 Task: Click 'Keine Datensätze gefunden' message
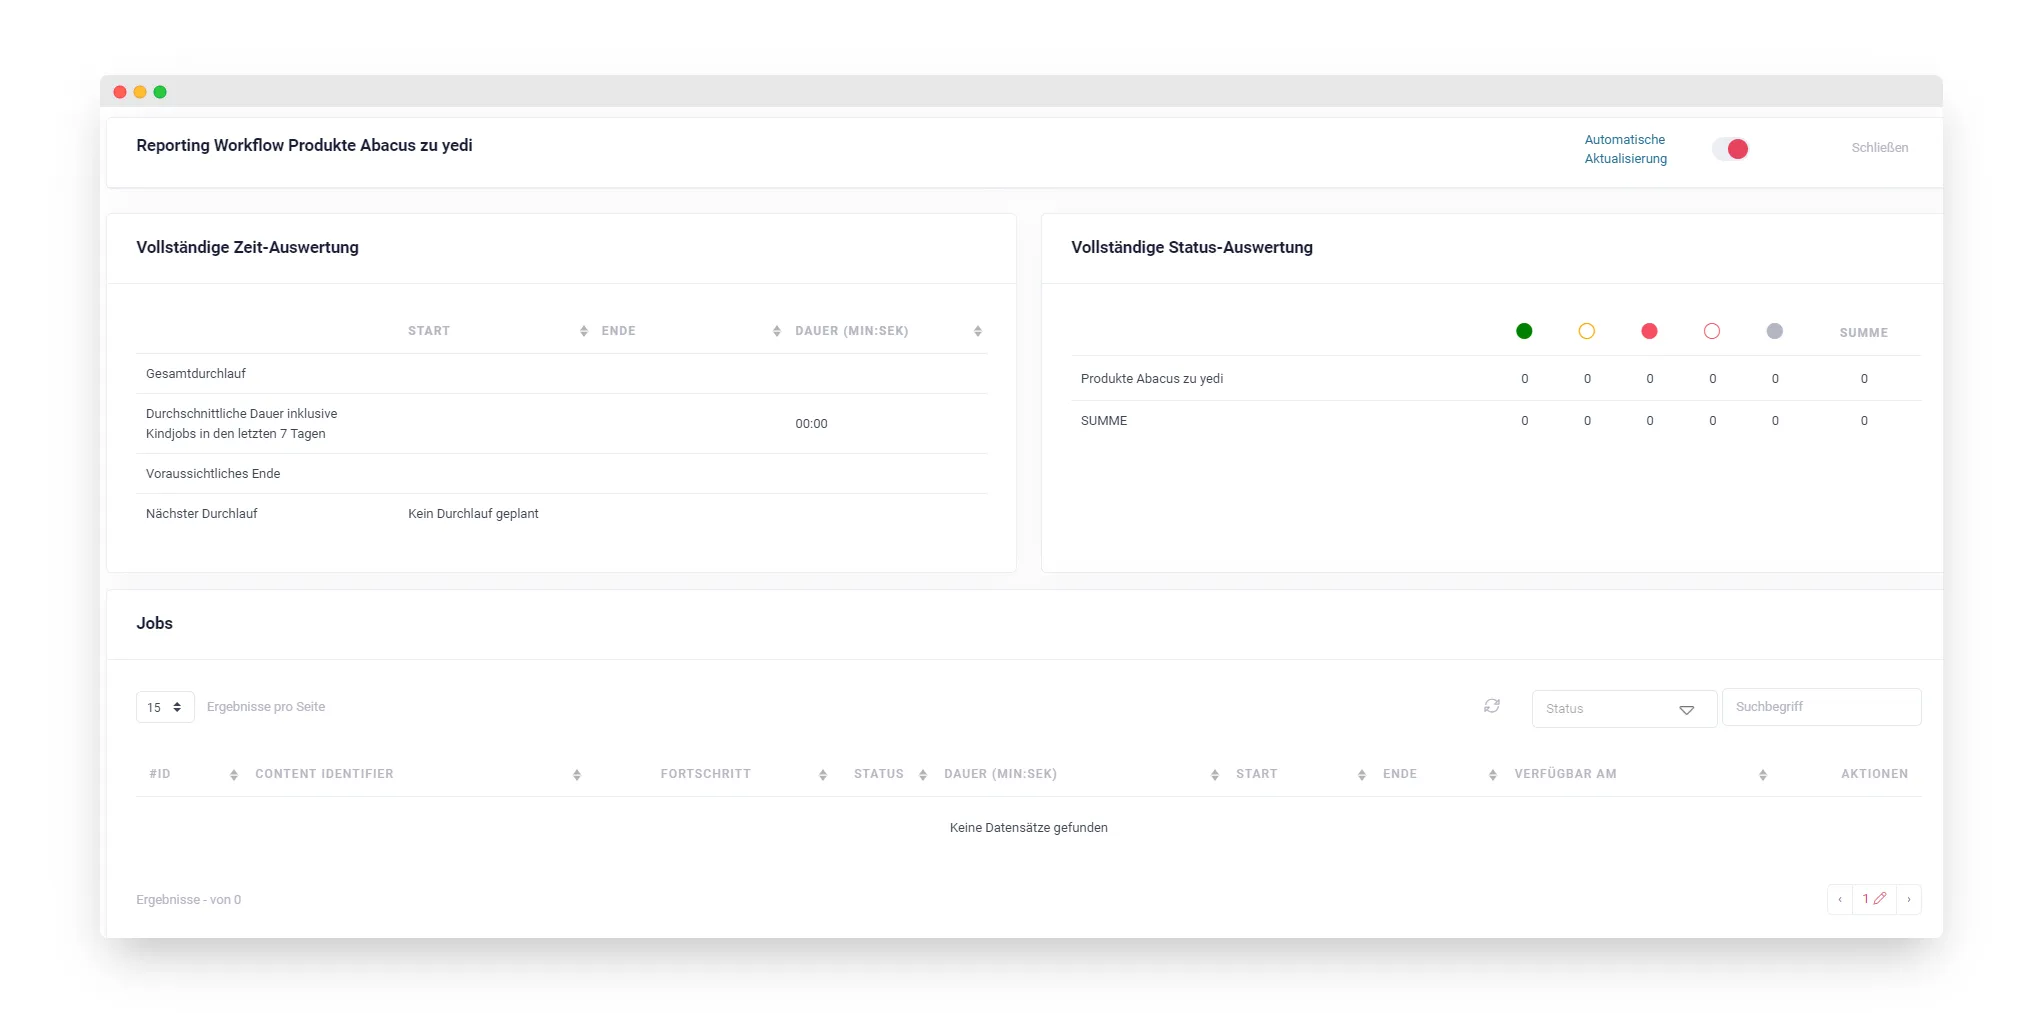click(1028, 828)
